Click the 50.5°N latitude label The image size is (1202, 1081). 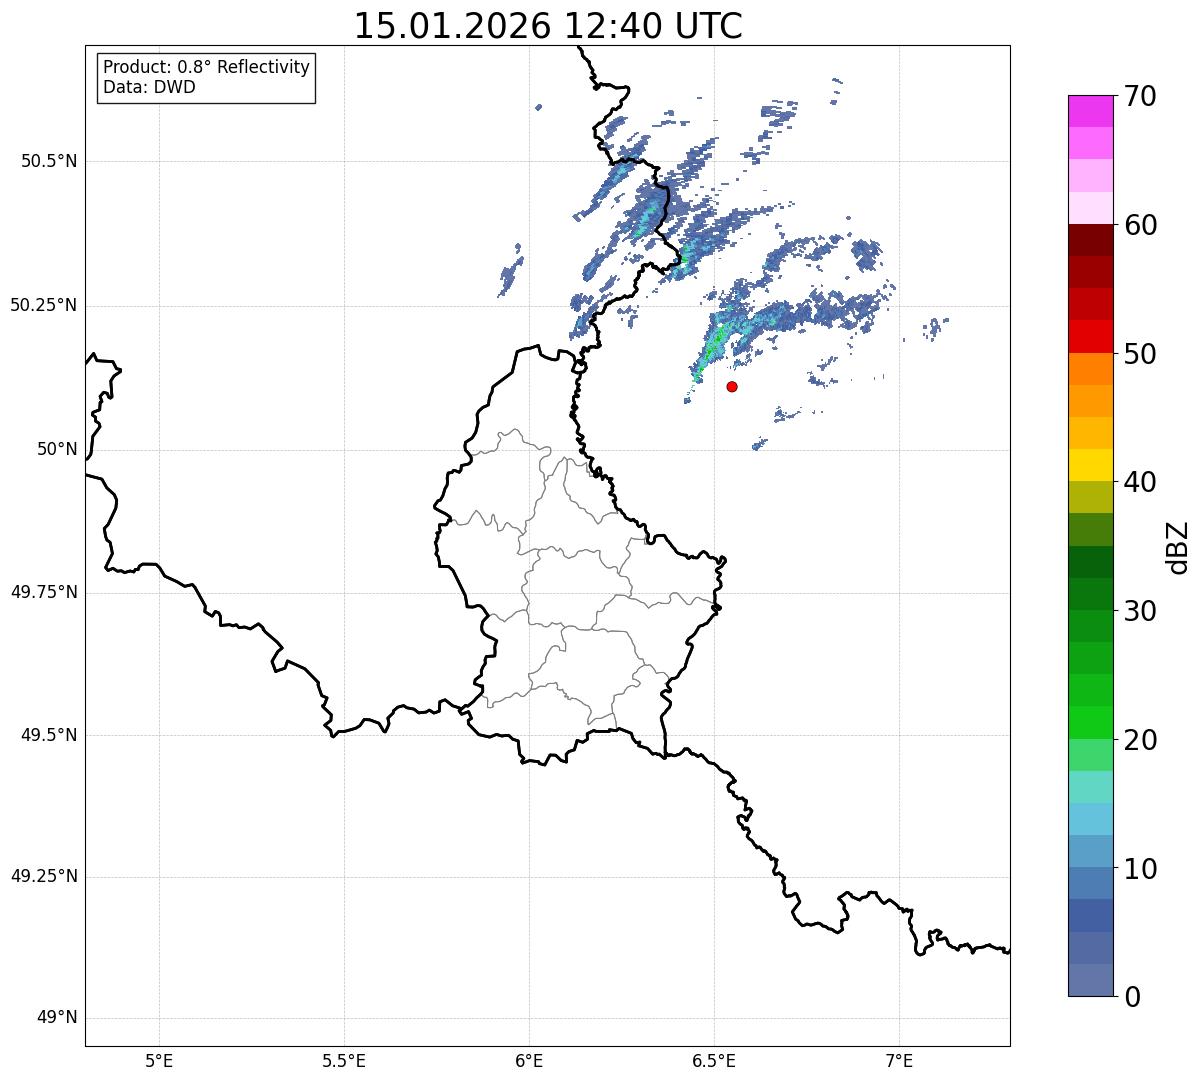pos(49,161)
